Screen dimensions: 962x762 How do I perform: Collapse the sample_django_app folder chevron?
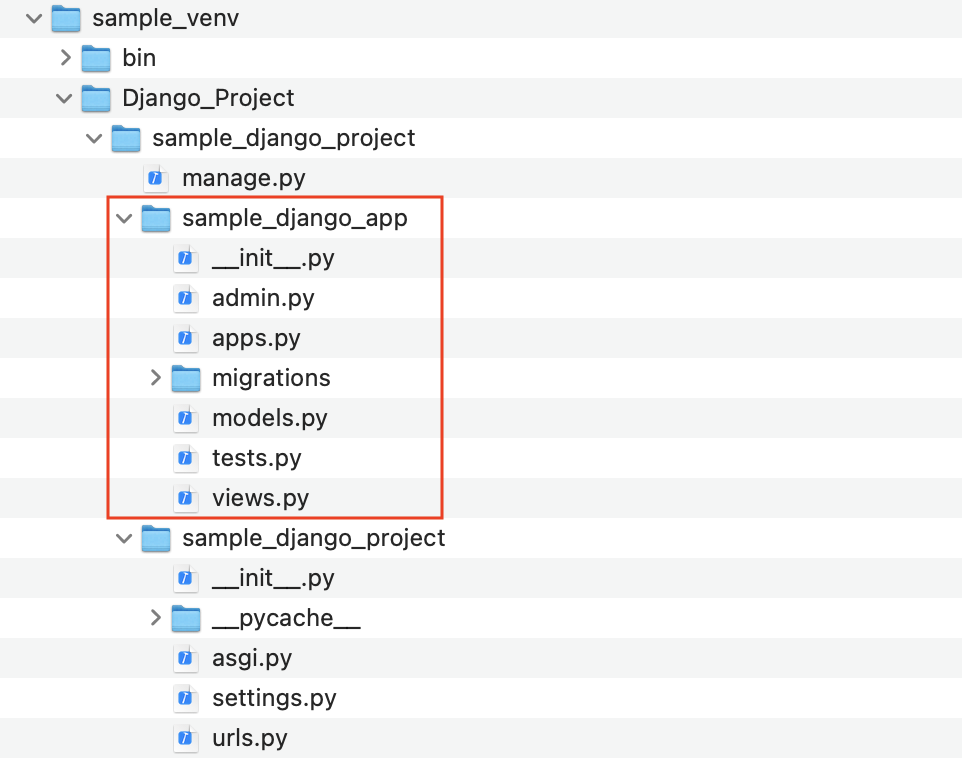click(124, 218)
